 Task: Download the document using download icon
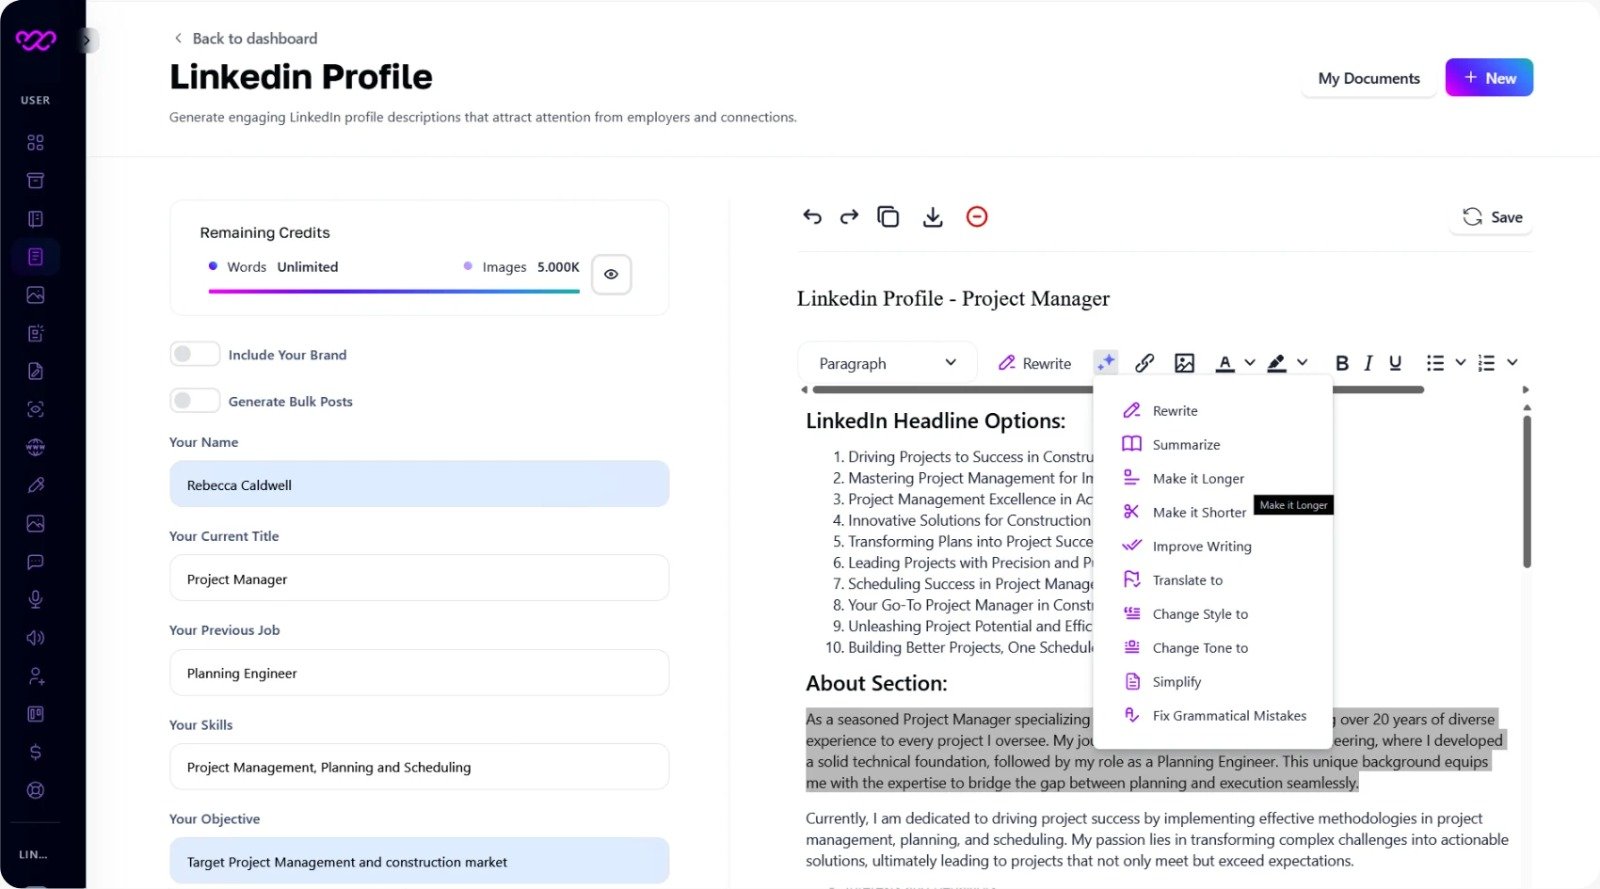pos(933,216)
